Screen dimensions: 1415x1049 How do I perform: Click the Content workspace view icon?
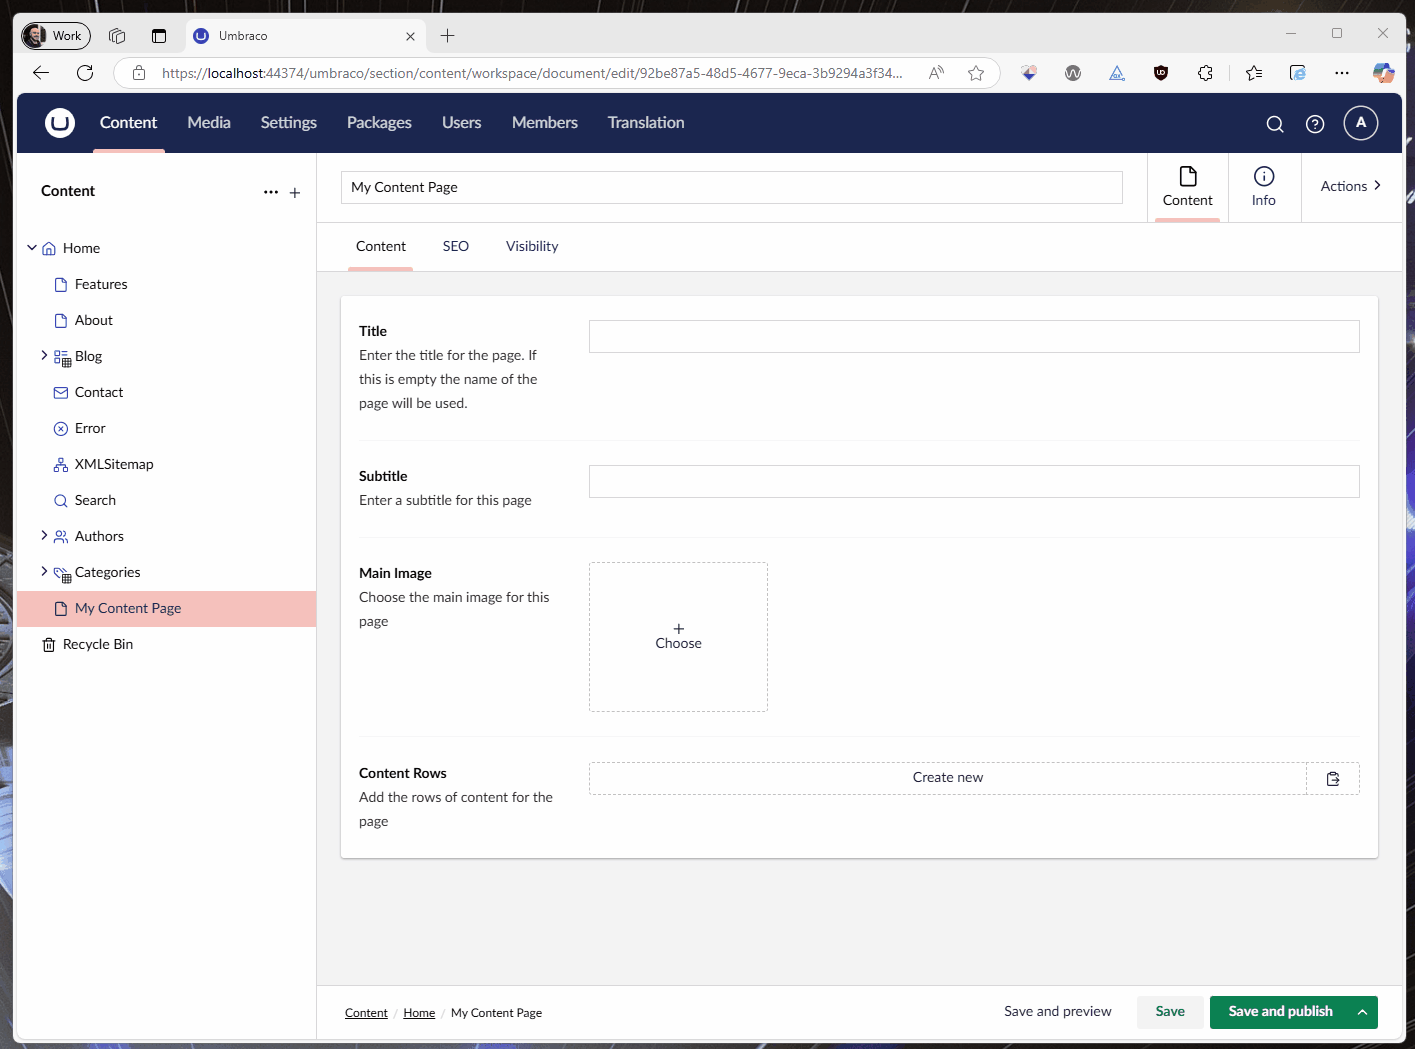[x=1188, y=187]
